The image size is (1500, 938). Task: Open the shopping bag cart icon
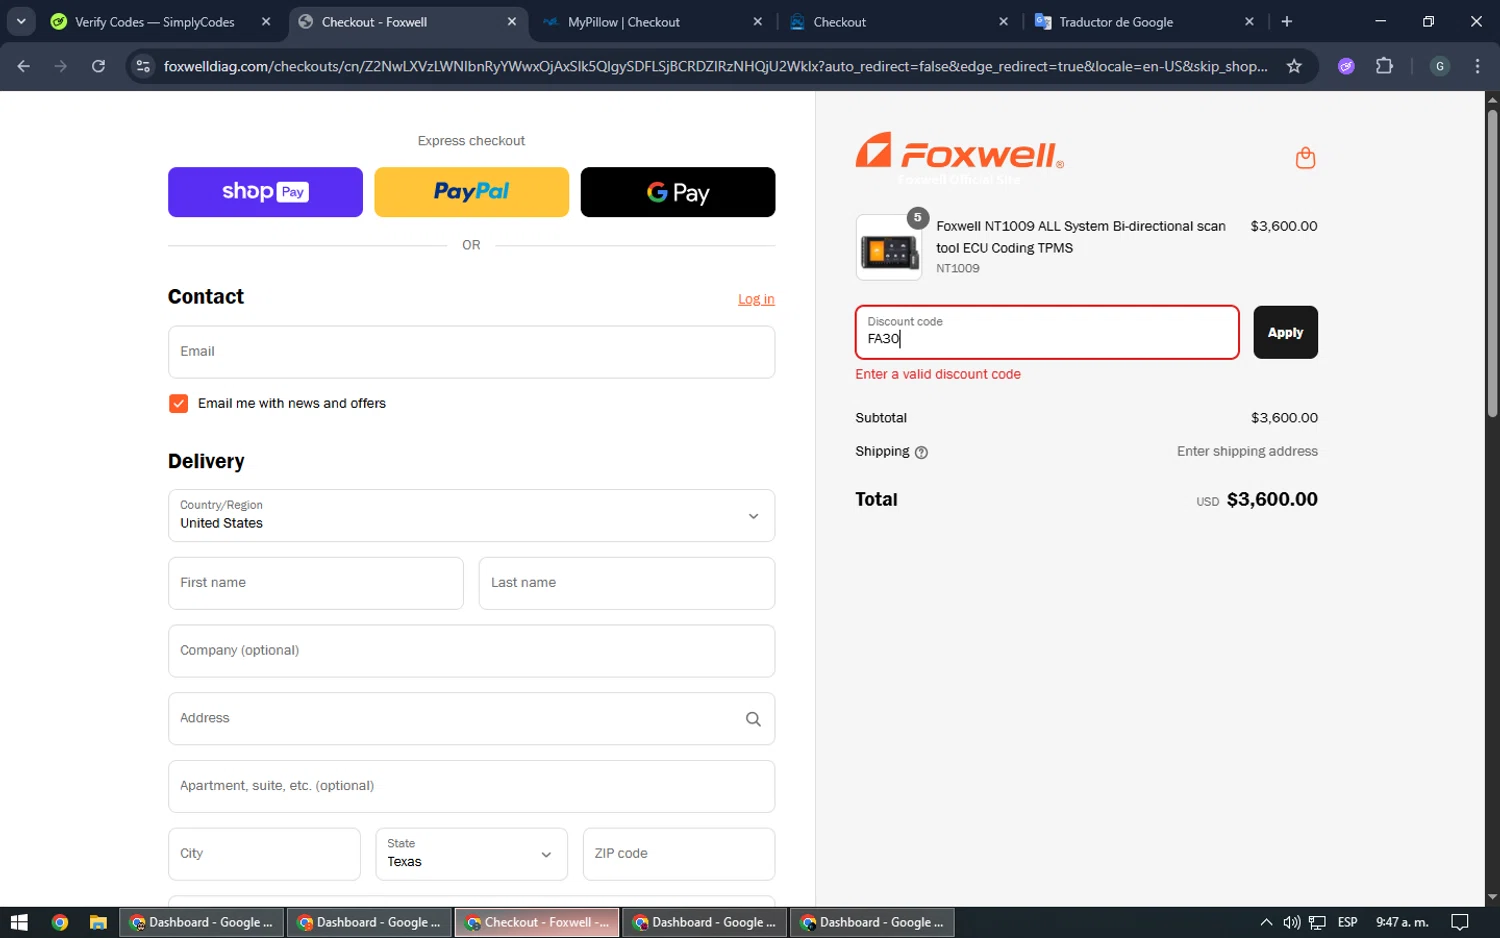(x=1305, y=158)
